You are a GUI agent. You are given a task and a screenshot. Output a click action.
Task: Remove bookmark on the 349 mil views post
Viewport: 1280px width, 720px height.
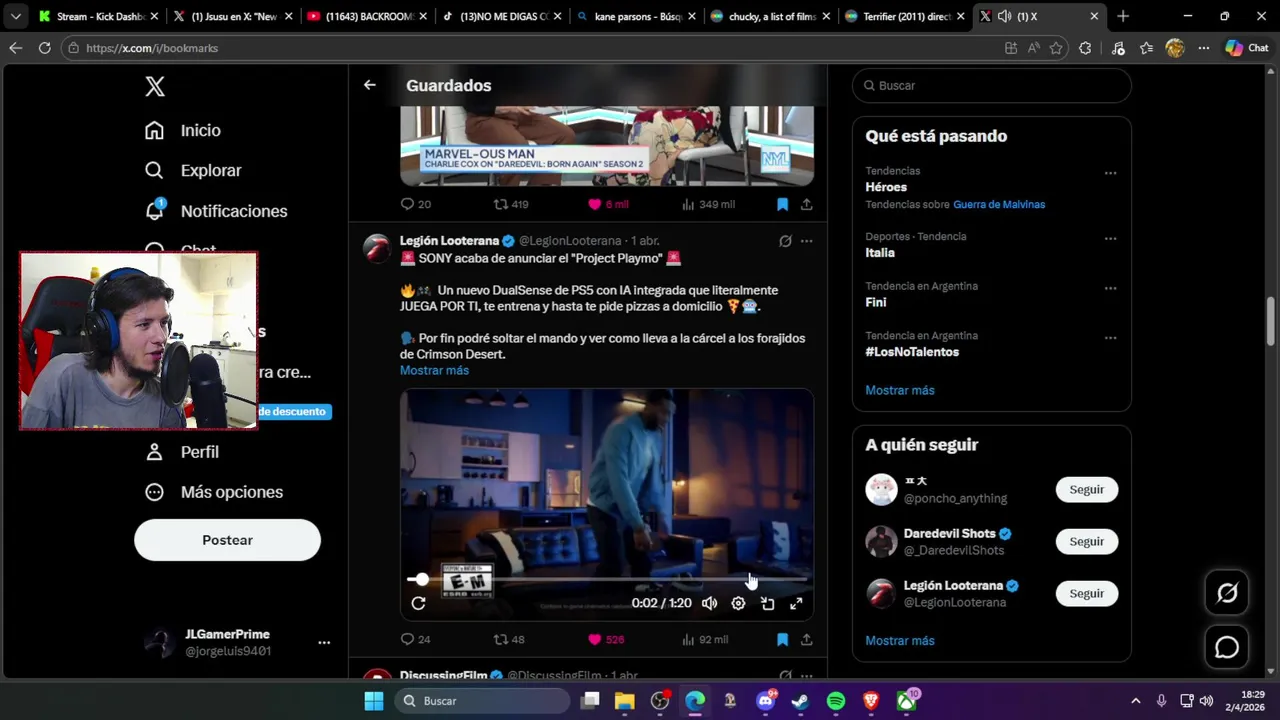[782, 204]
